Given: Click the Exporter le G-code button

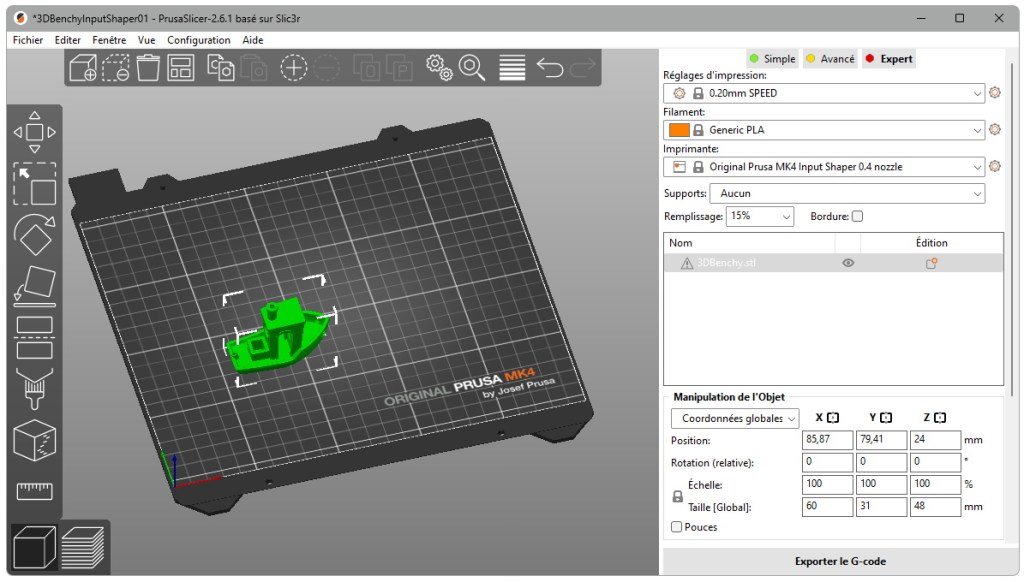Looking at the screenshot, I should (840, 561).
